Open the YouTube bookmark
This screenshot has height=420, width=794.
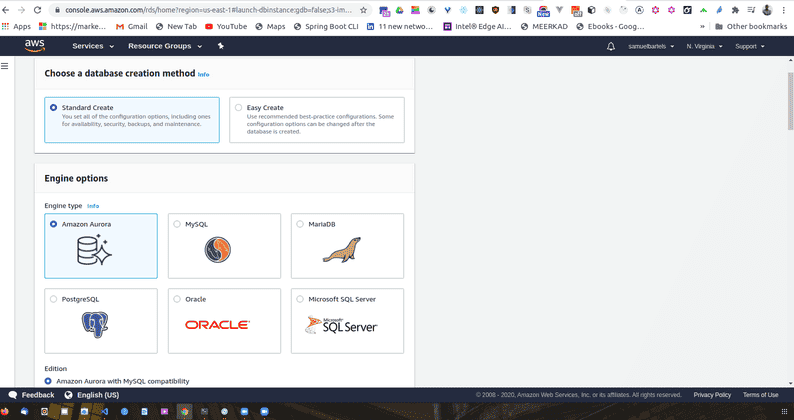click(226, 26)
